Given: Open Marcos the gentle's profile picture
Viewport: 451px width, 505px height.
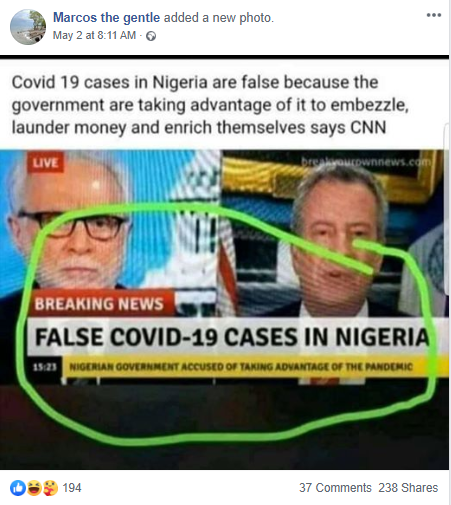Looking at the screenshot, I should (28, 27).
